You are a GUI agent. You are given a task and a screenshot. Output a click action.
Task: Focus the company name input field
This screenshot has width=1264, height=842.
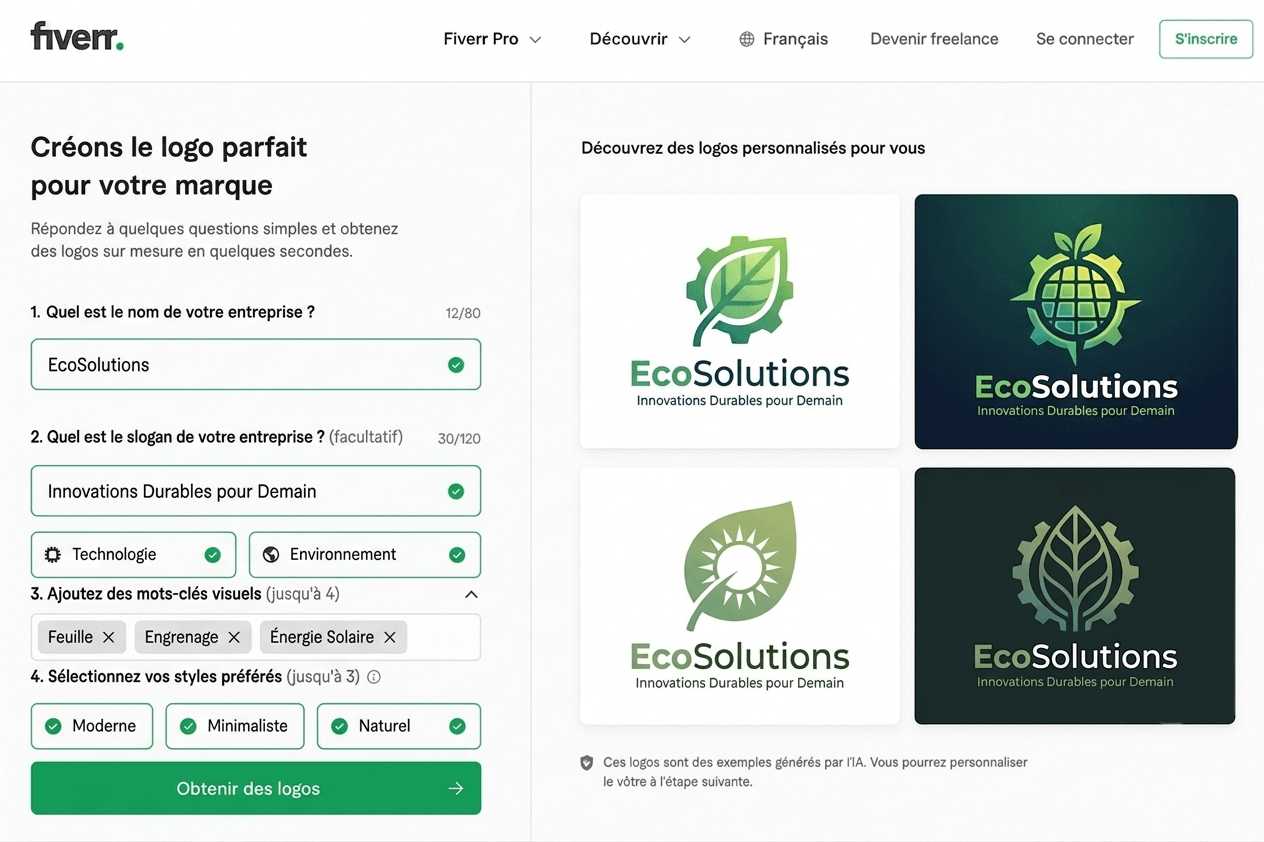click(256, 364)
